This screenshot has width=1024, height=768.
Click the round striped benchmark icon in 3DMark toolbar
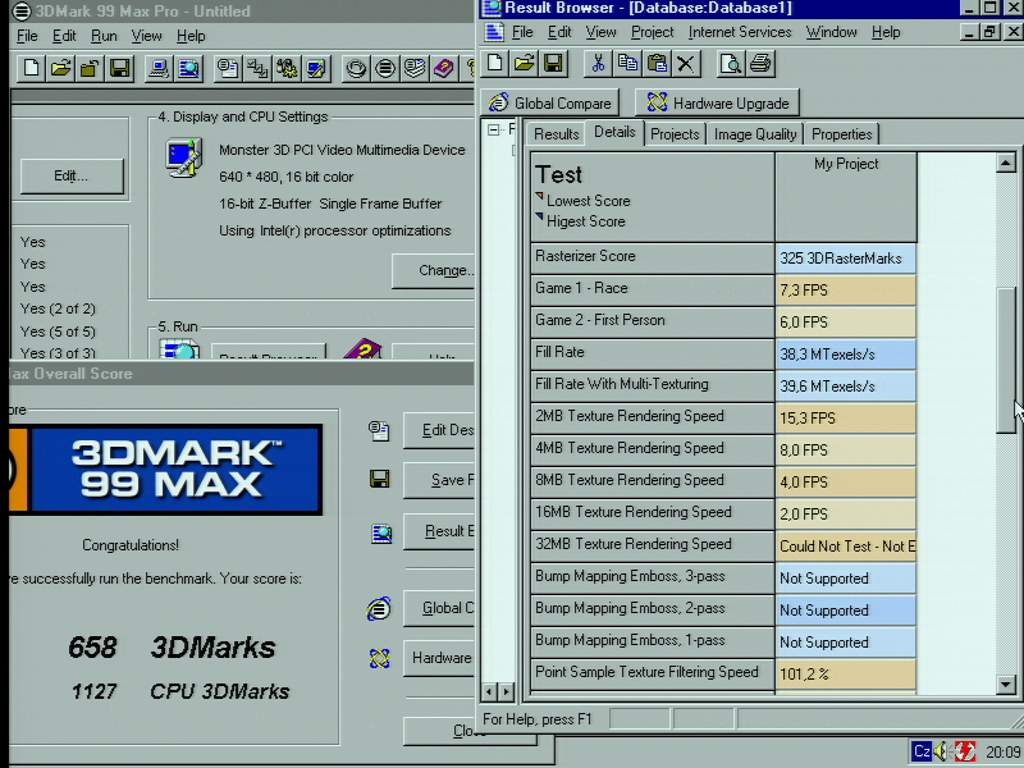pyautogui.click(x=385, y=68)
